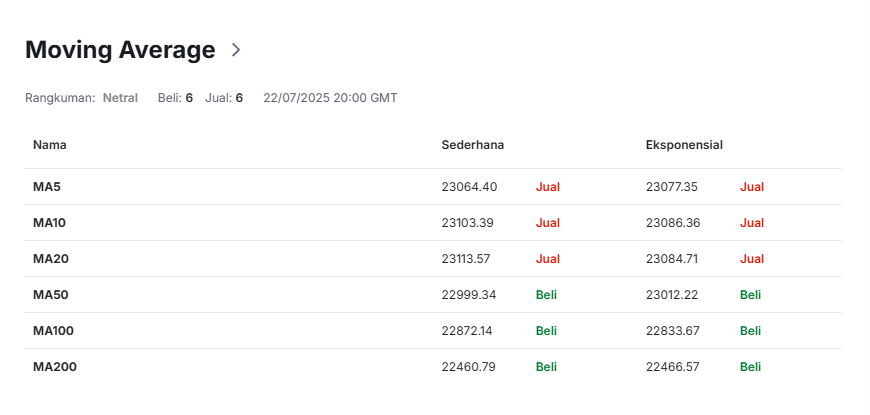Click the MA200 exponential Beli signal
Viewport: 870px width, 415px height.
click(x=750, y=367)
